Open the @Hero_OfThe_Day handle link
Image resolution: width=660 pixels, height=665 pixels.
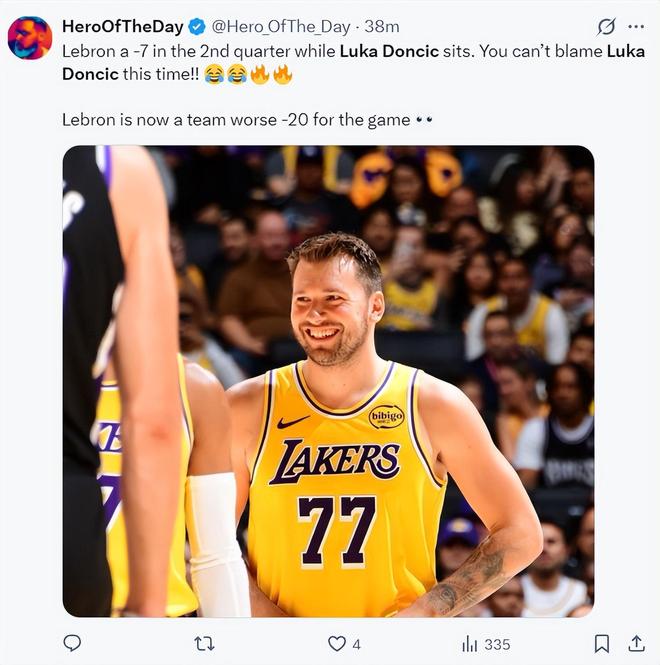point(281,26)
